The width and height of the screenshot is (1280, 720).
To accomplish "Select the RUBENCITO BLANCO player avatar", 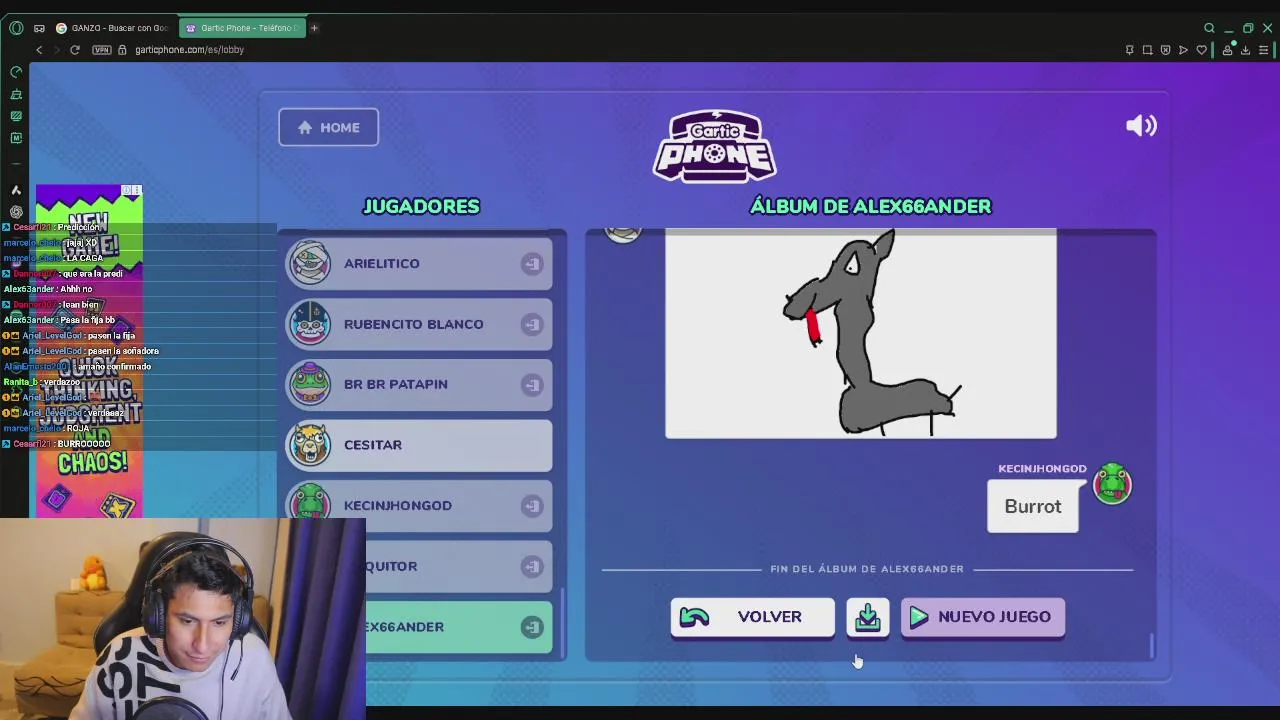I will coord(310,323).
